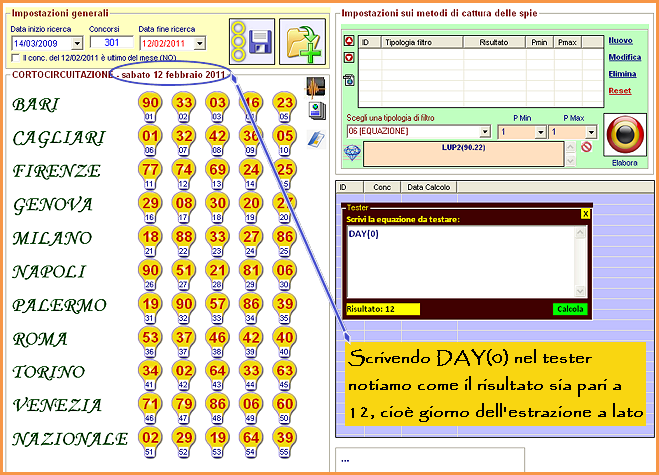Click Modifica link

click(x=625, y=57)
